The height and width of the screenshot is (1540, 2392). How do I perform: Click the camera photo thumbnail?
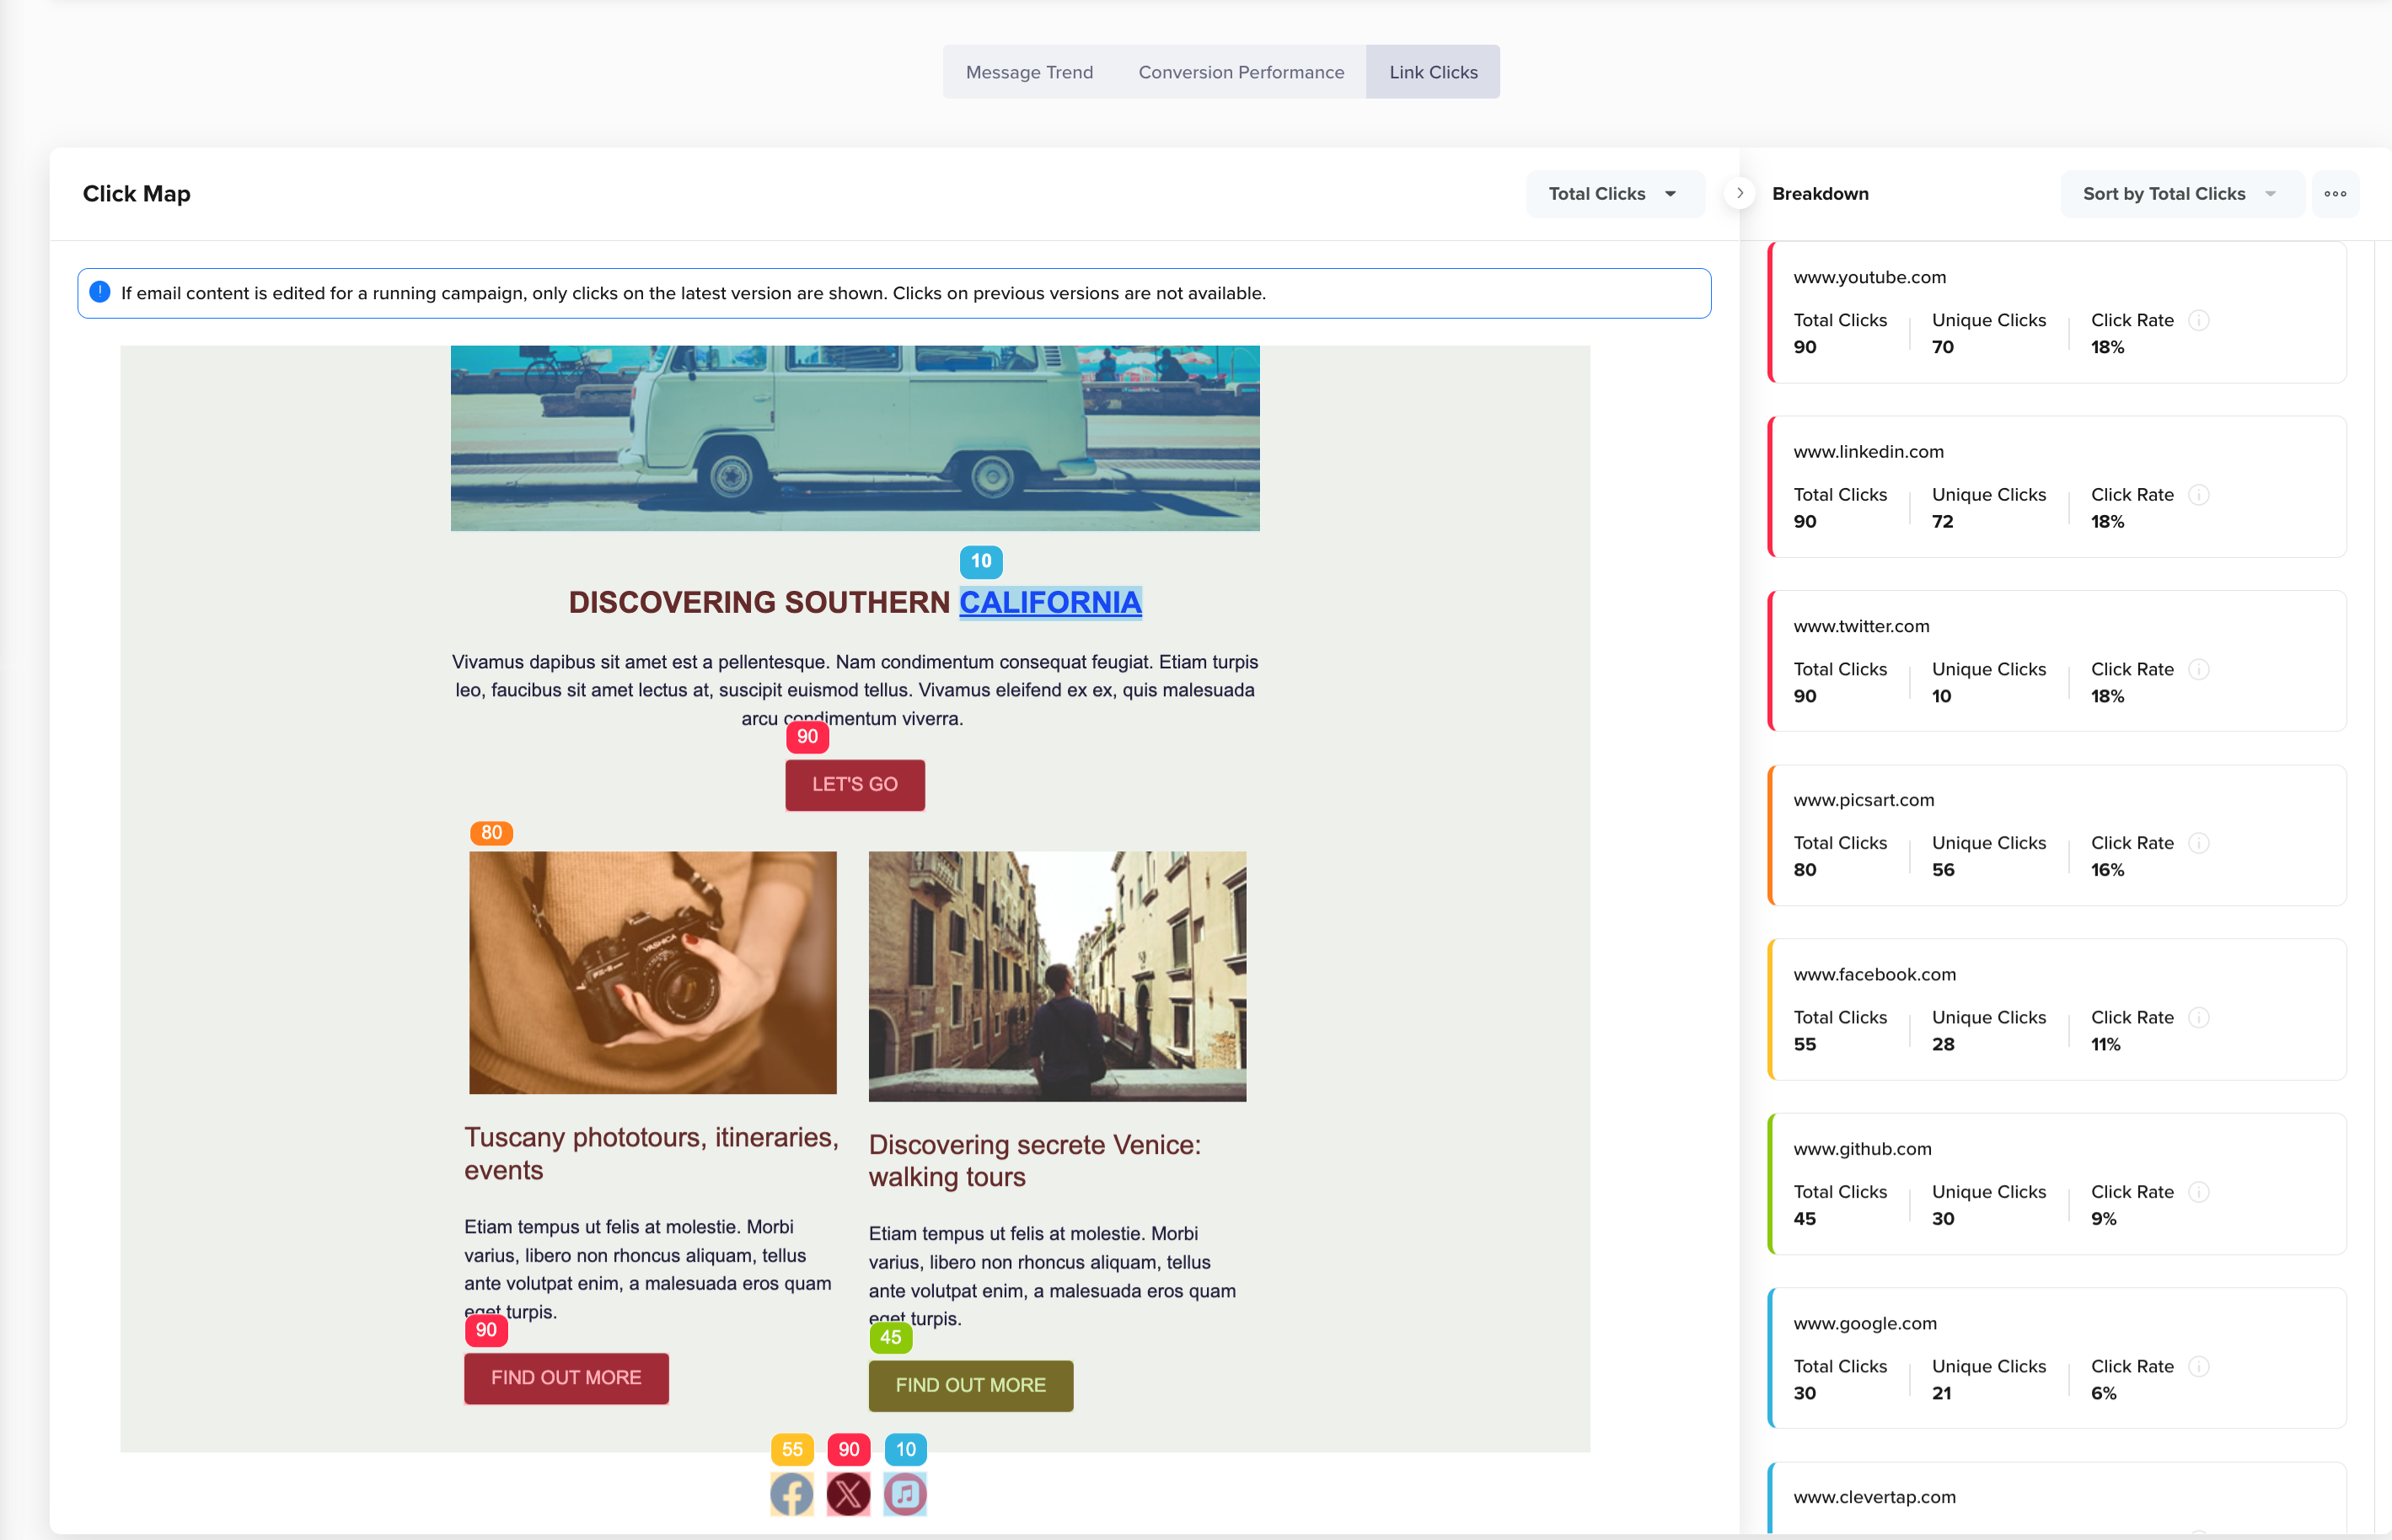click(x=652, y=972)
